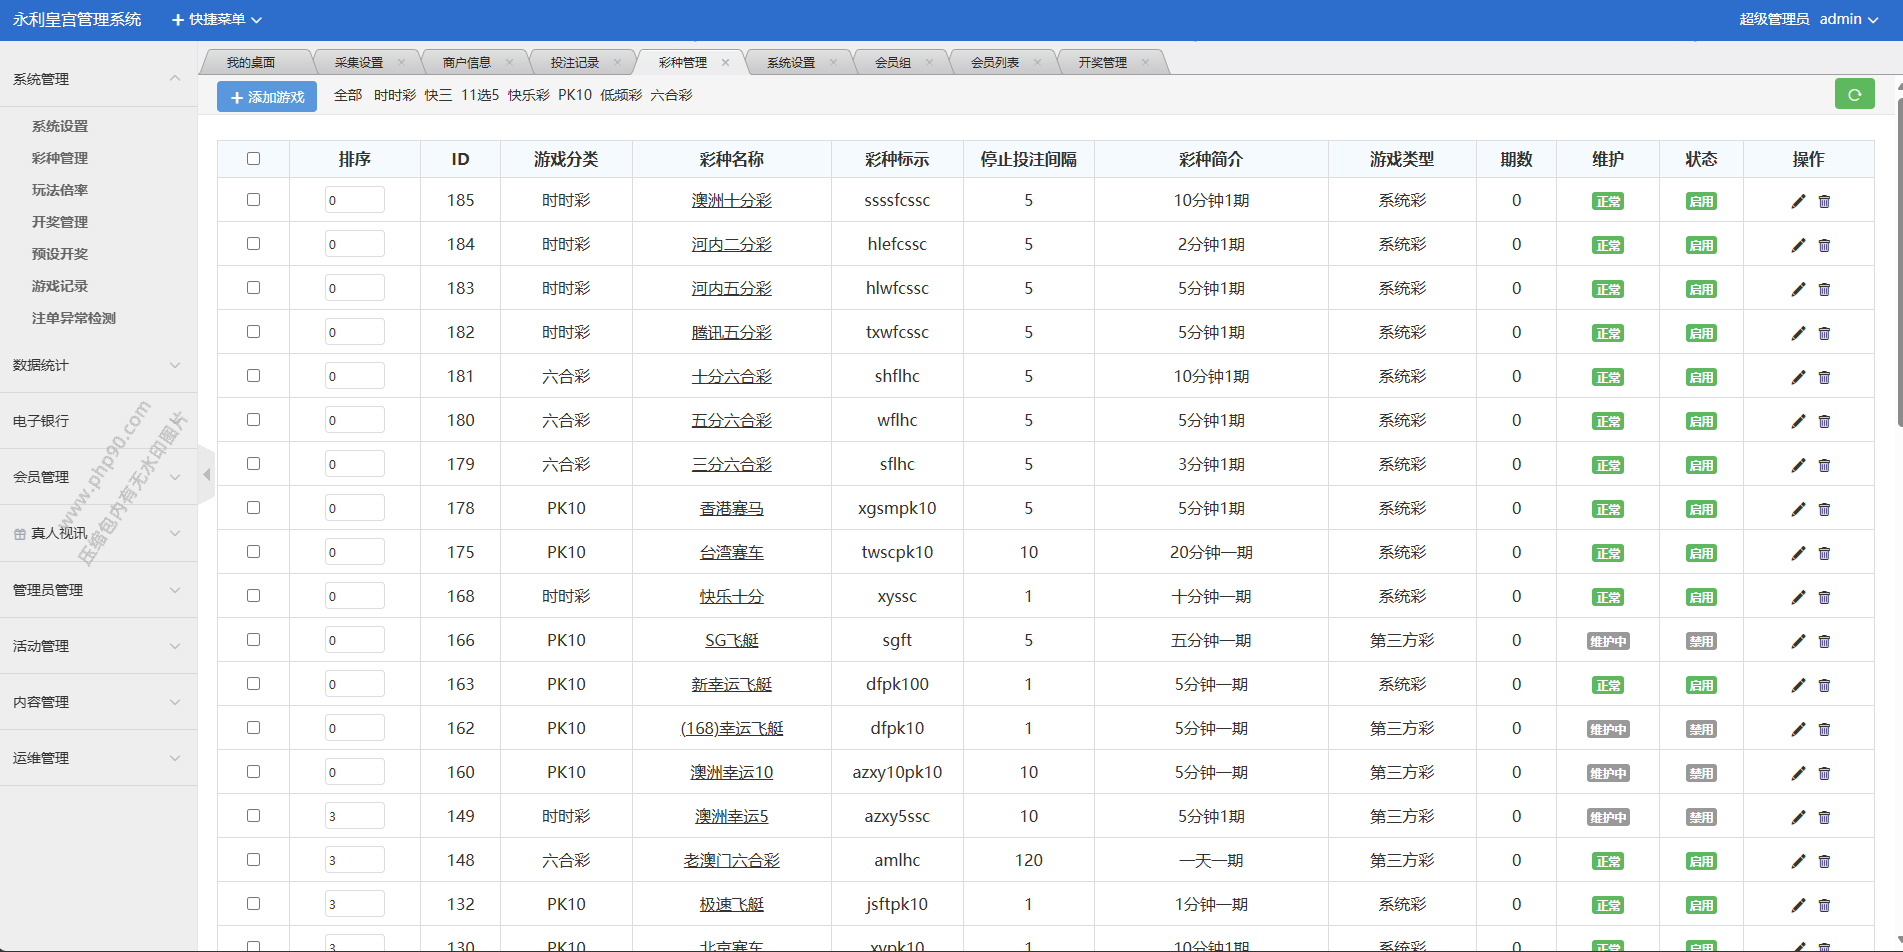Toggle the 启用 status of 腾讯五分彩

[x=1701, y=333]
